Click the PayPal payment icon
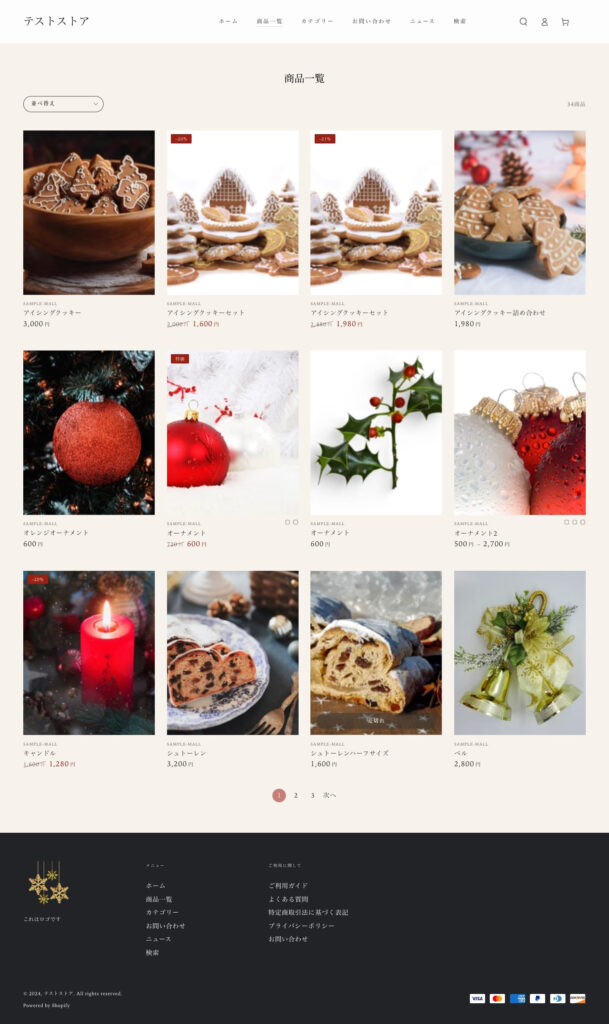The width and height of the screenshot is (609, 1024). (x=537, y=998)
